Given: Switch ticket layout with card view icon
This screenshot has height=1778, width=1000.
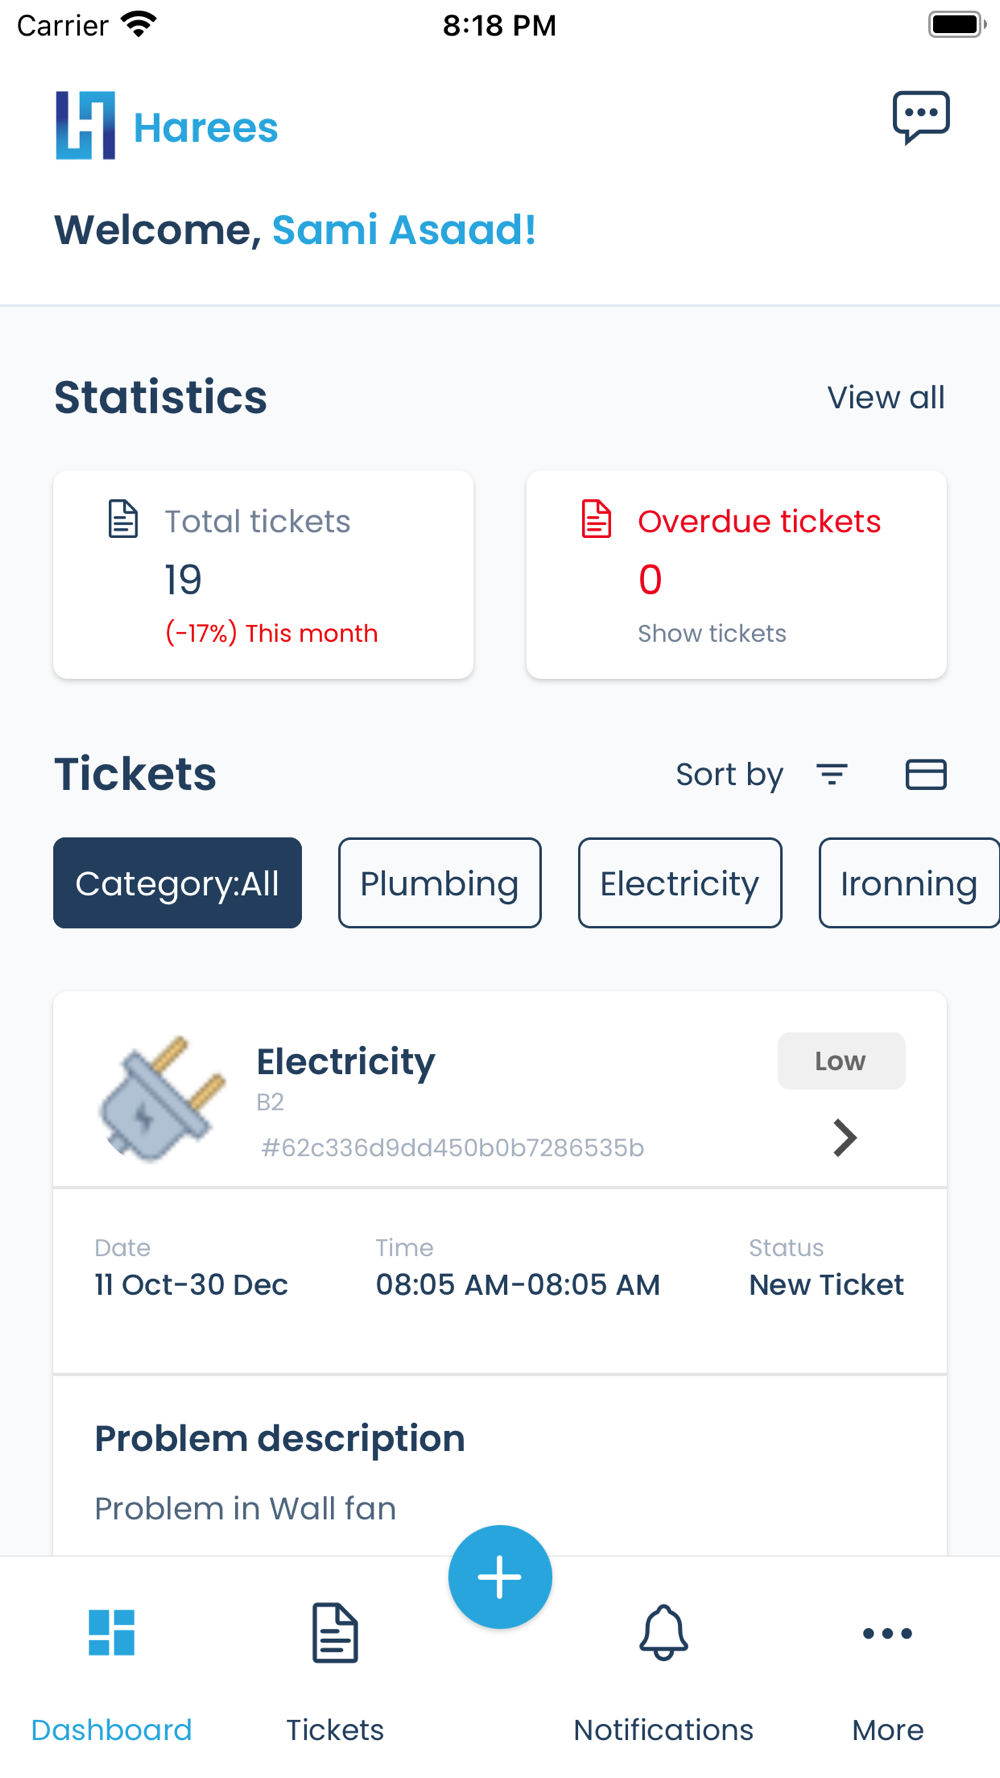Looking at the screenshot, I should click(x=925, y=775).
